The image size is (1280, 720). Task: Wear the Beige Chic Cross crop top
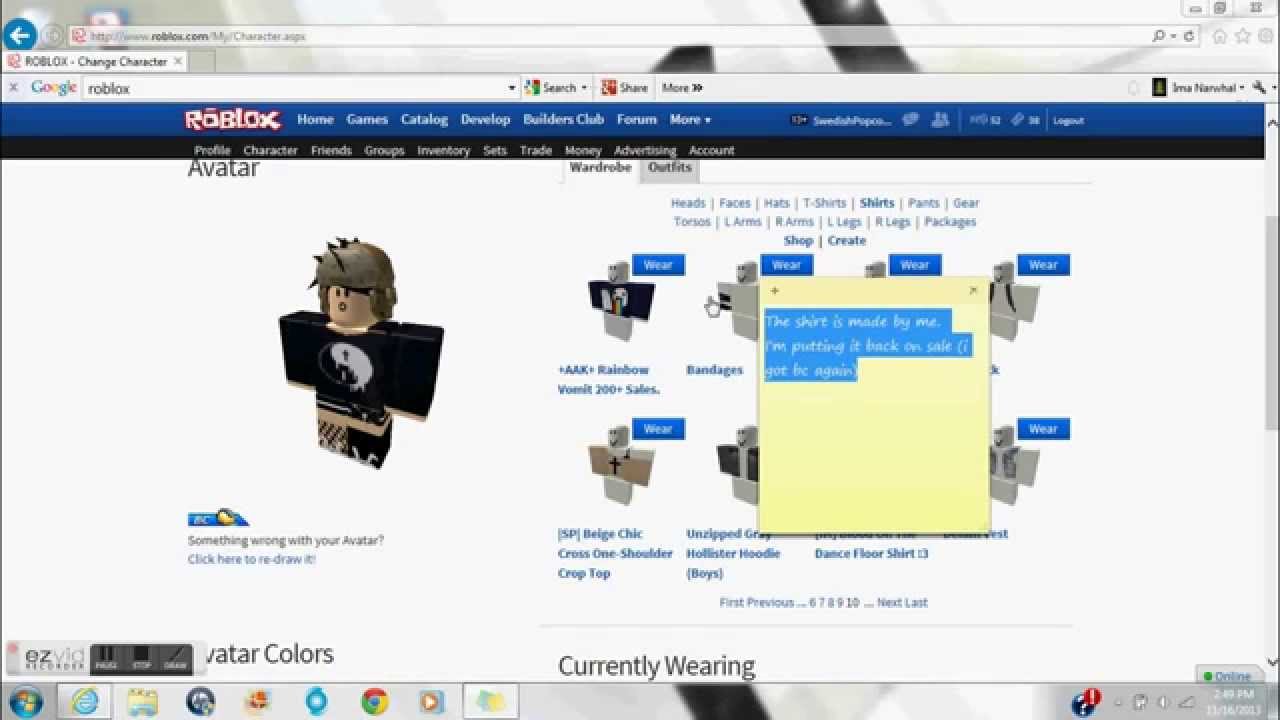(x=658, y=429)
